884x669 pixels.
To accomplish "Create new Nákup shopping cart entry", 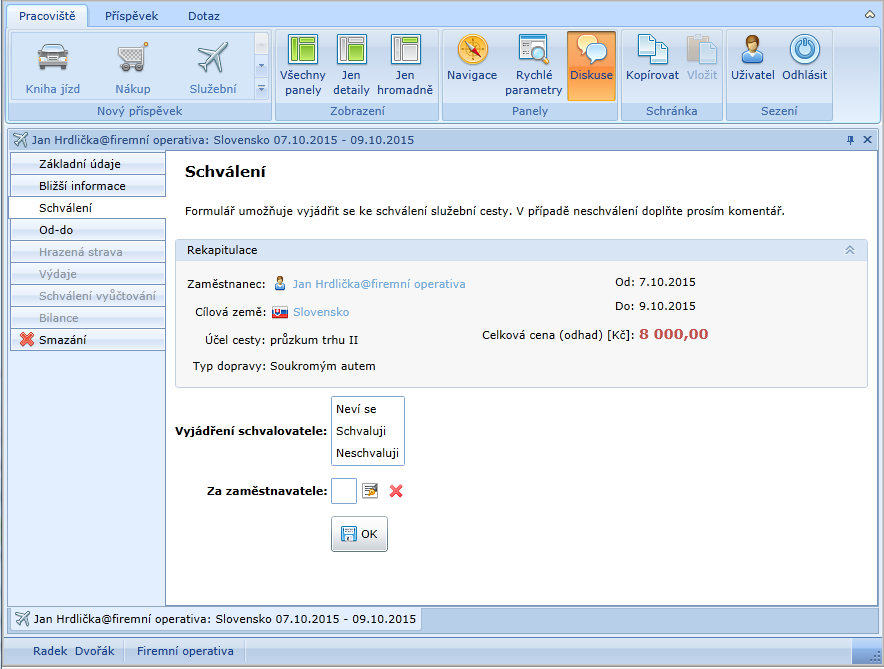I will 132,58.
